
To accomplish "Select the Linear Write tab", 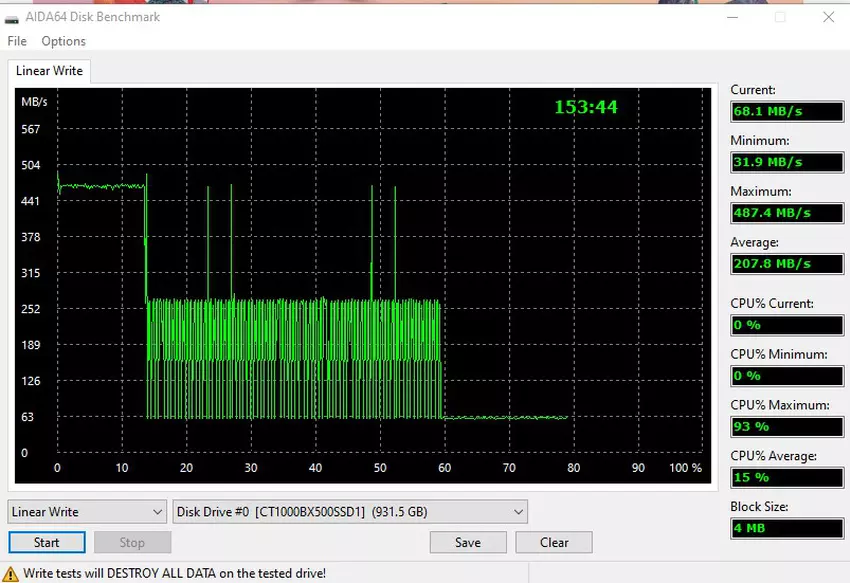I will click(x=49, y=71).
